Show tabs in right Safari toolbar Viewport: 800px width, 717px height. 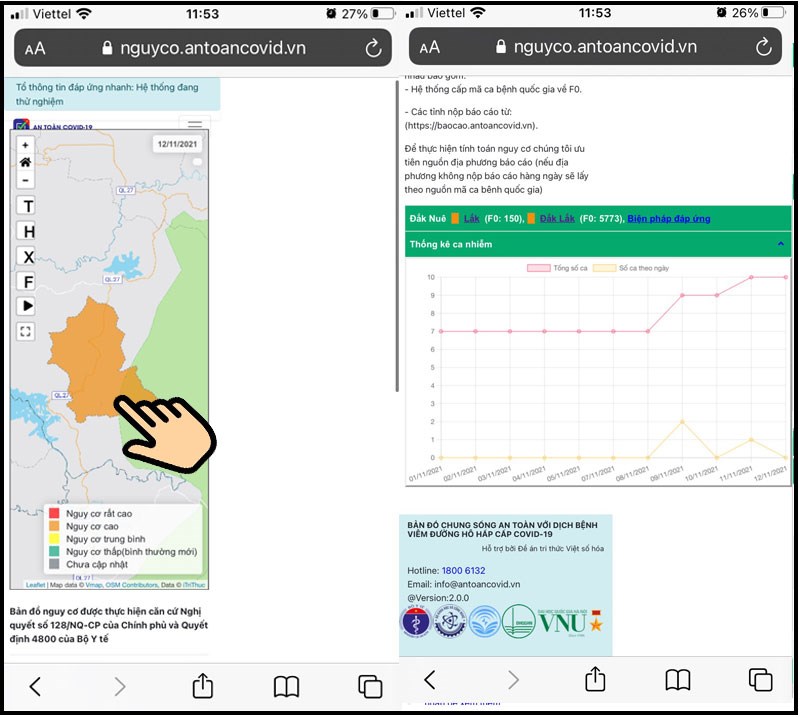click(760, 680)
